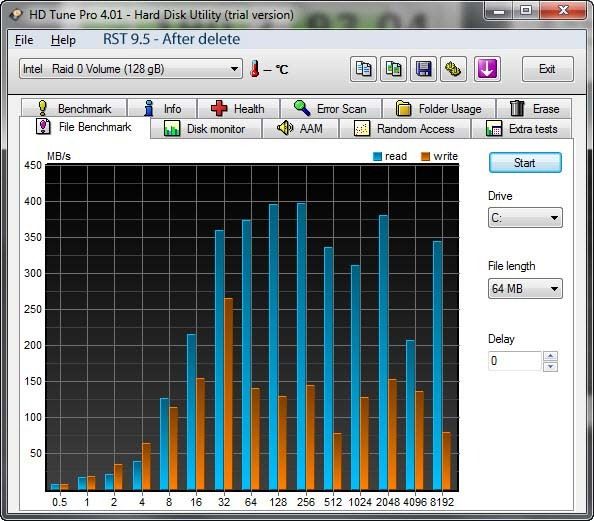Click the HD Tune app icon in title bar
Viewport: 594px width, 521px height.
tap(17, 14)
